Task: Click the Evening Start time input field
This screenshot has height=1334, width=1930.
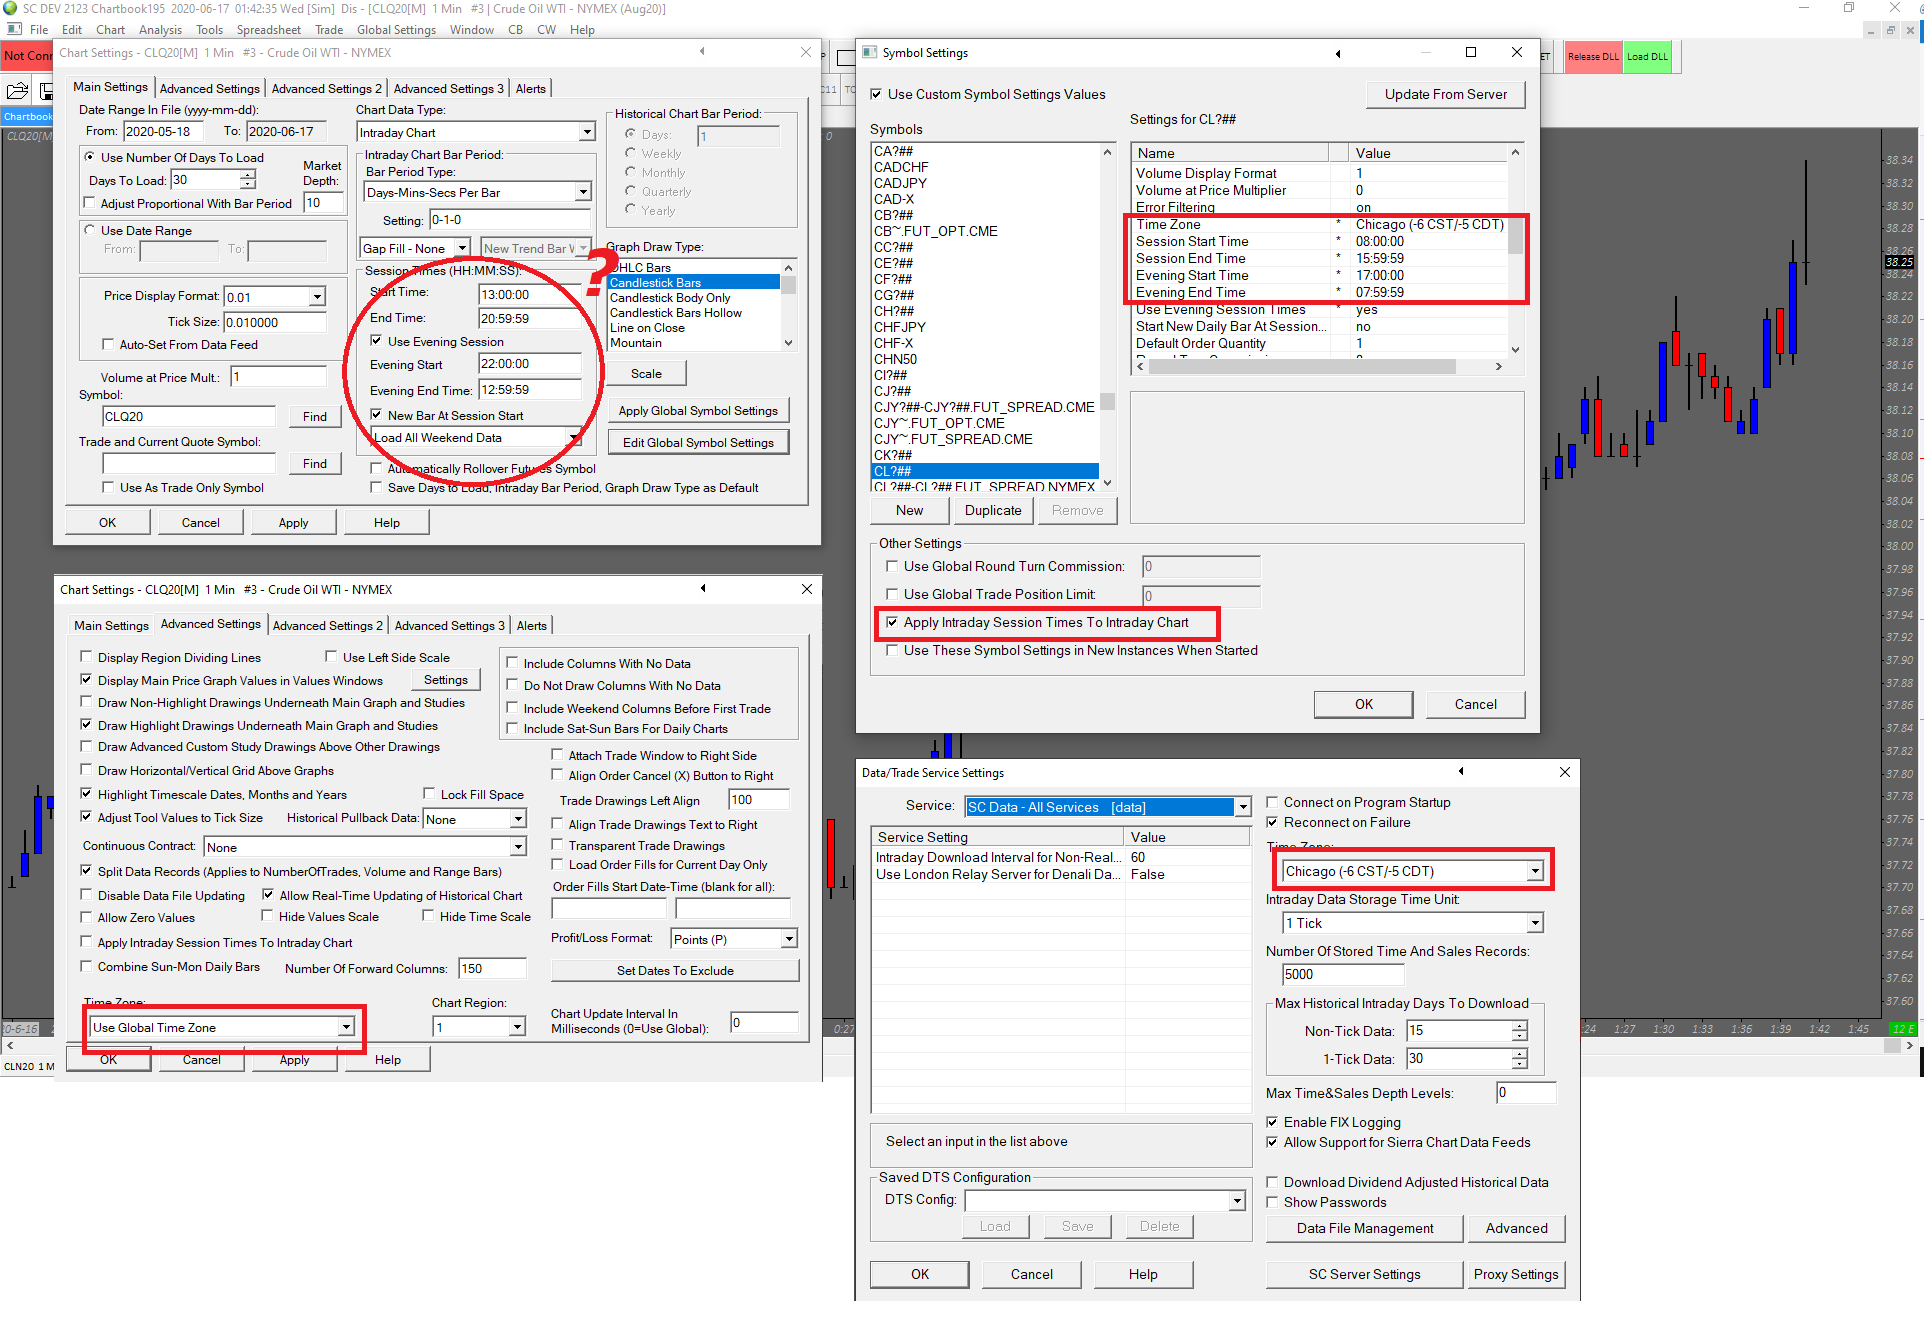Action: click(x=528, y=365)
